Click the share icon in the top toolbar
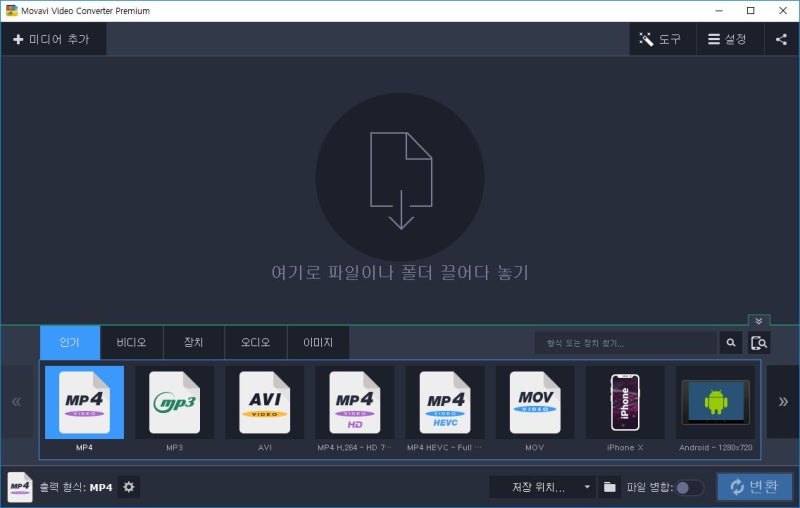Image resolution: width=800 pixels, height=508 pixels. [x=781, y=39]
